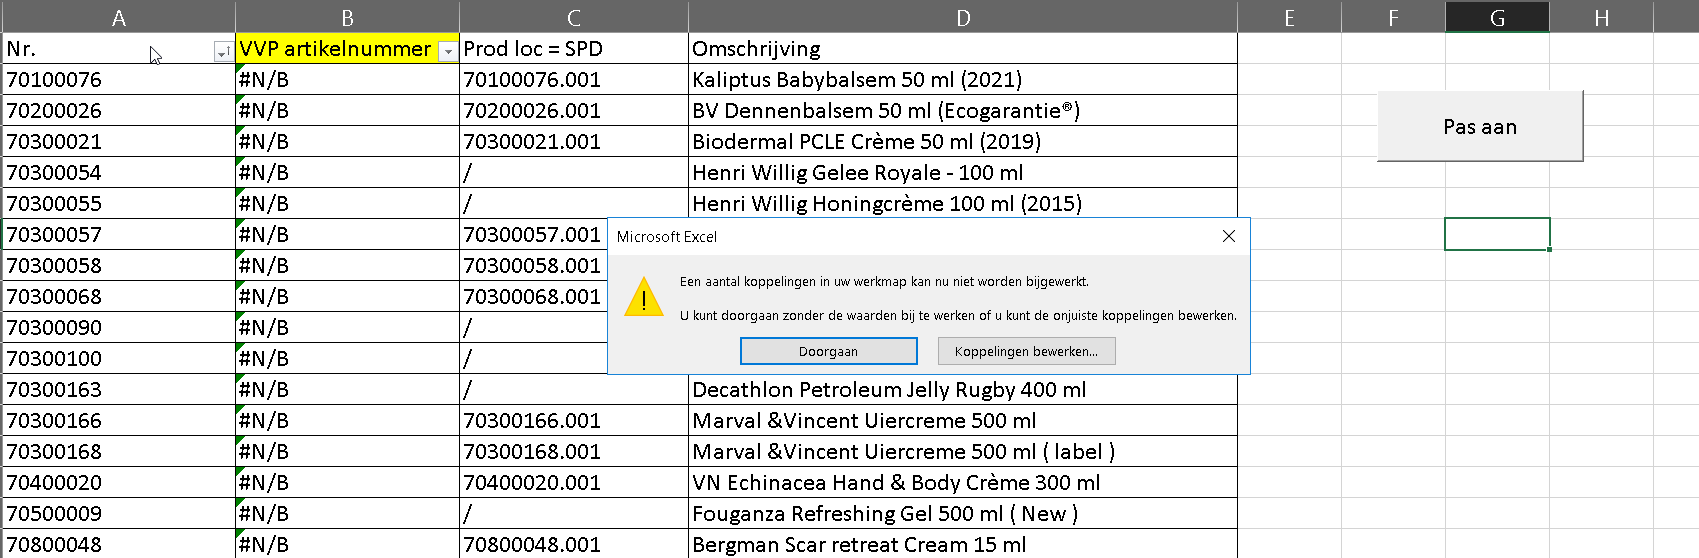
Task: Open Koppelingen bewerken dialog
Action: click(x=1026, y=351)
